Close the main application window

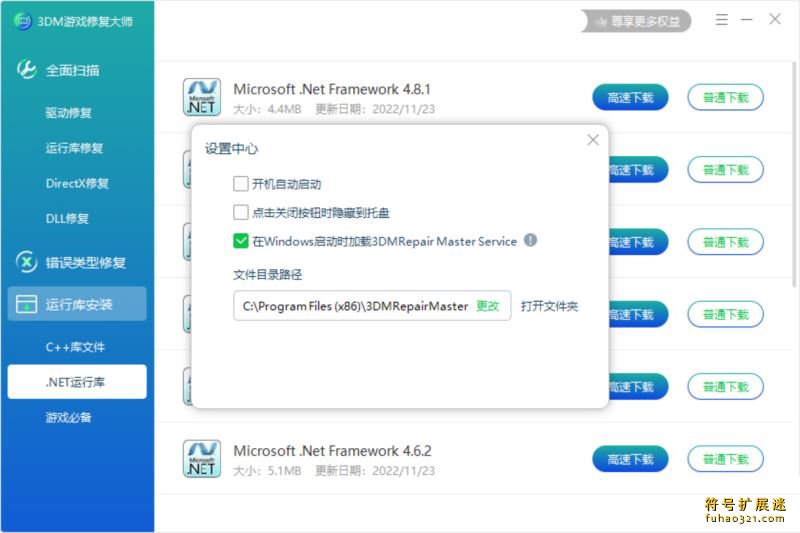(775, 19)
